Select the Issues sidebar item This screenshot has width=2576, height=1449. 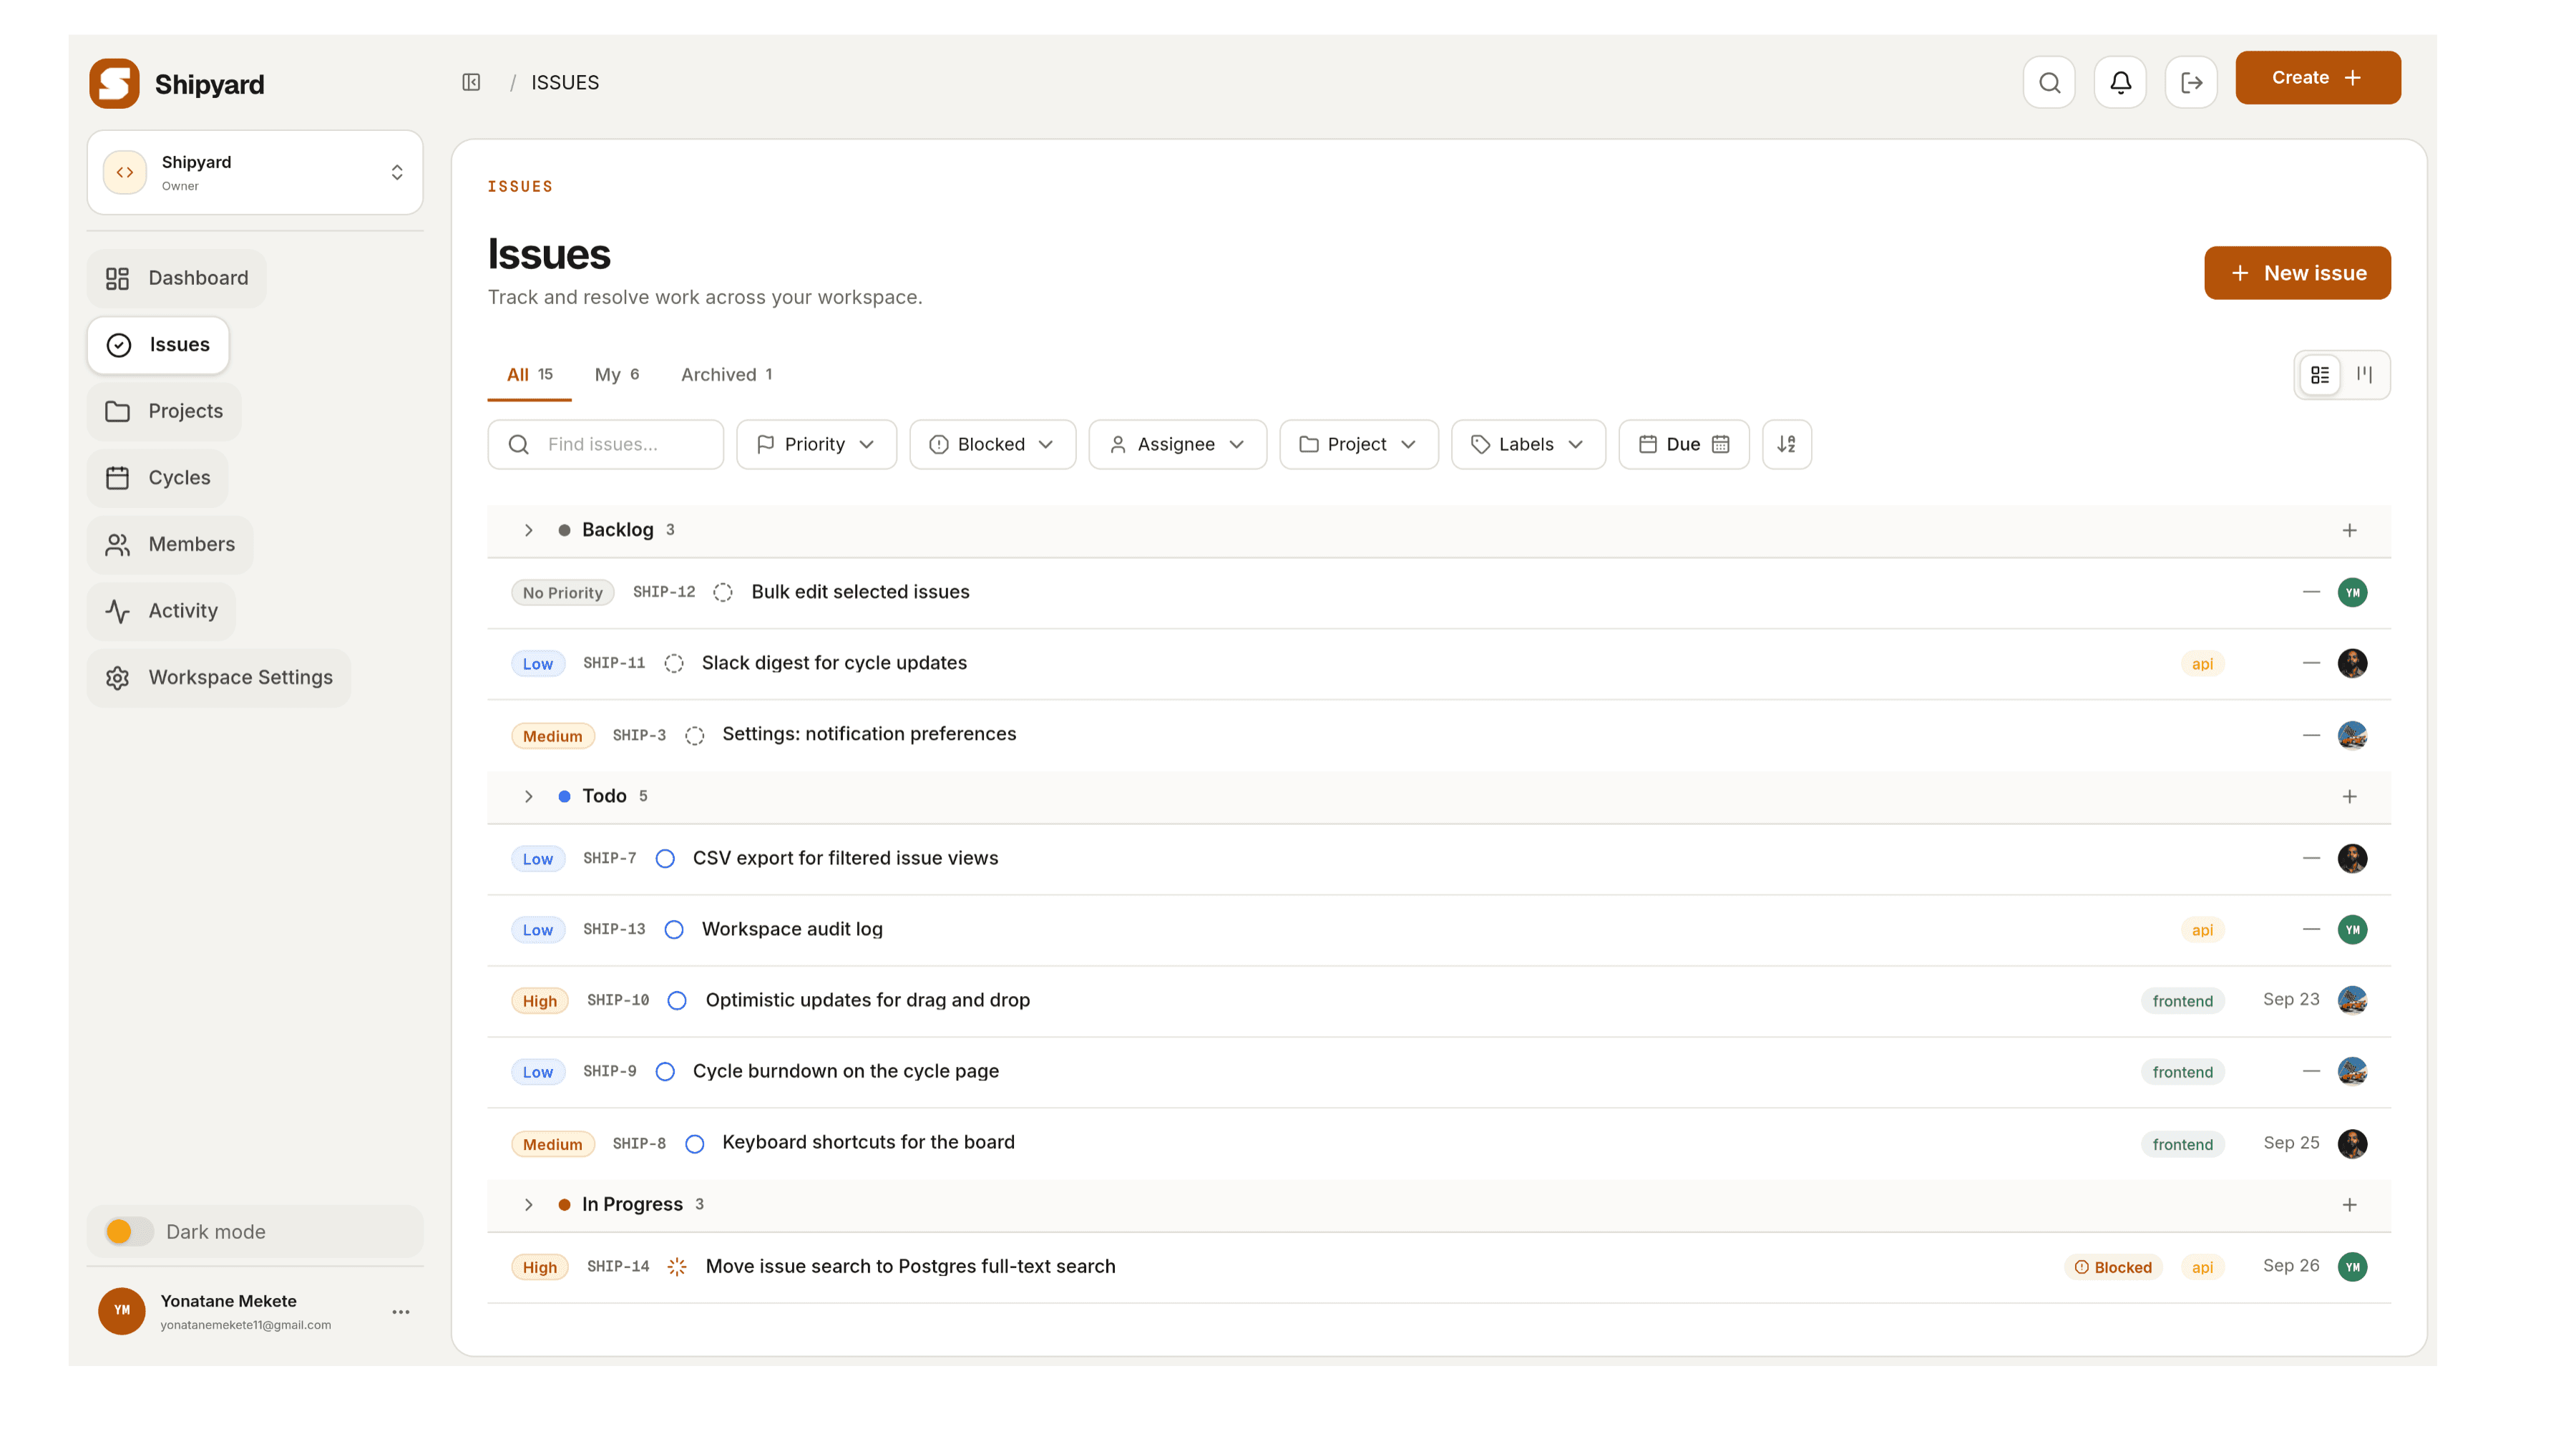158,345
